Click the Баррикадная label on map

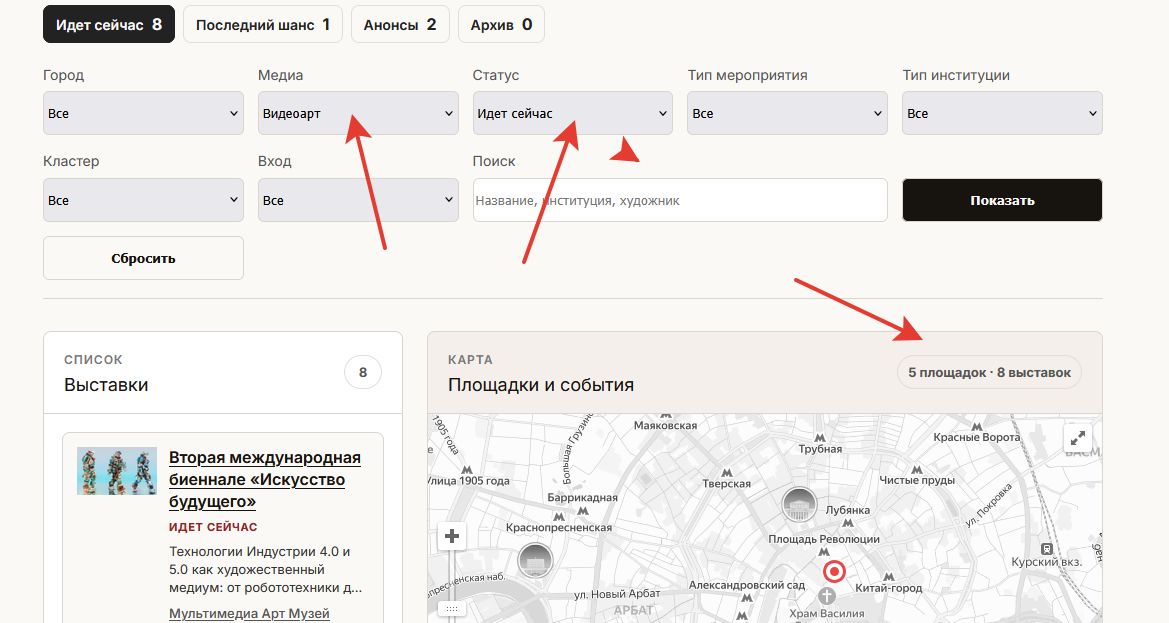(x=582, y=497)
